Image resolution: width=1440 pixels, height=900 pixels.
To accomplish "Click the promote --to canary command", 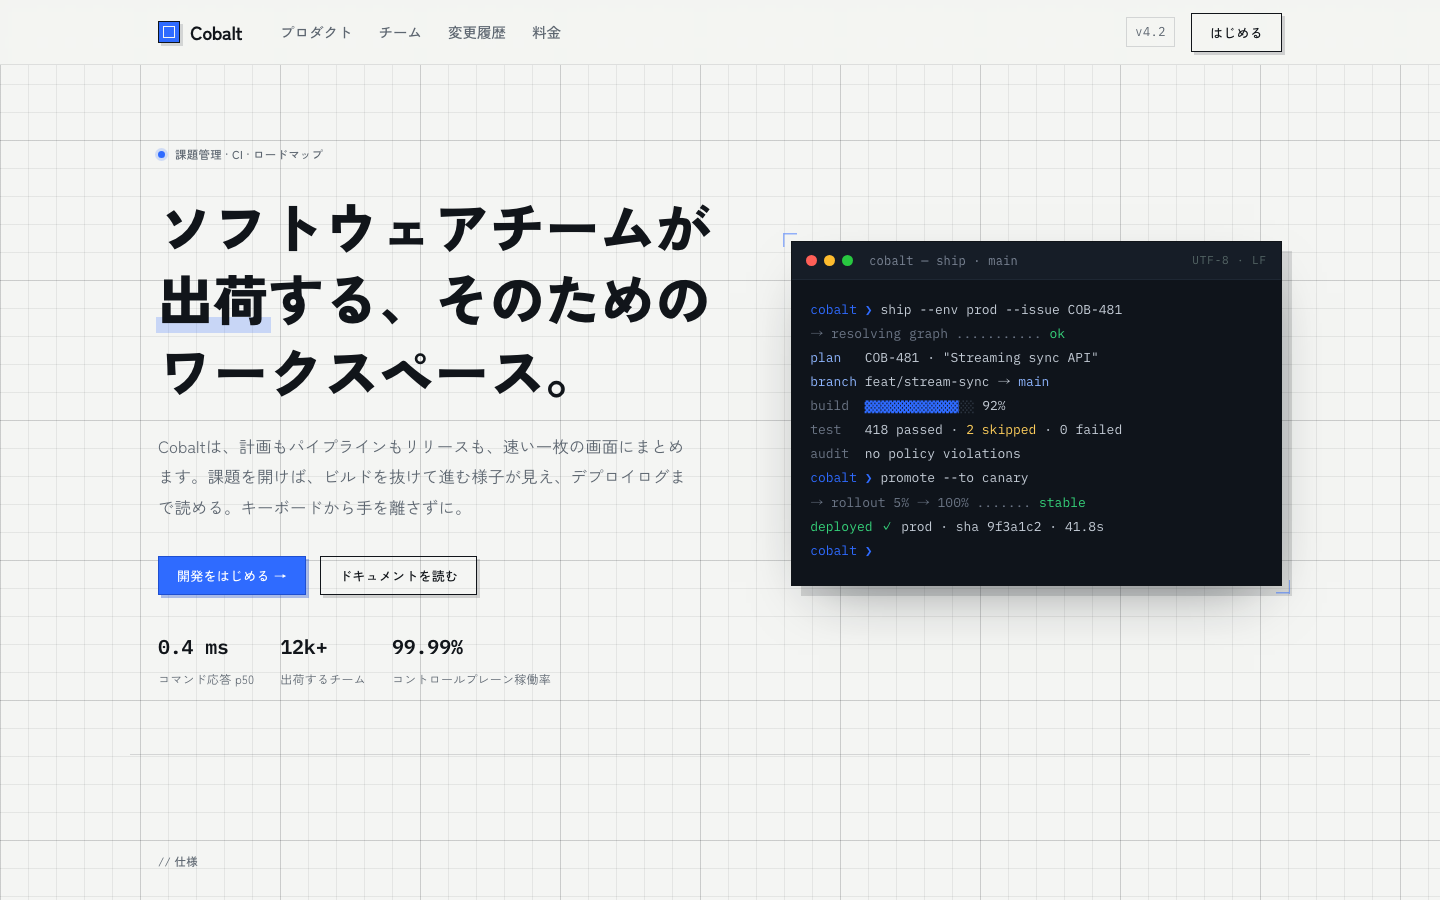I will pos(919,478).
